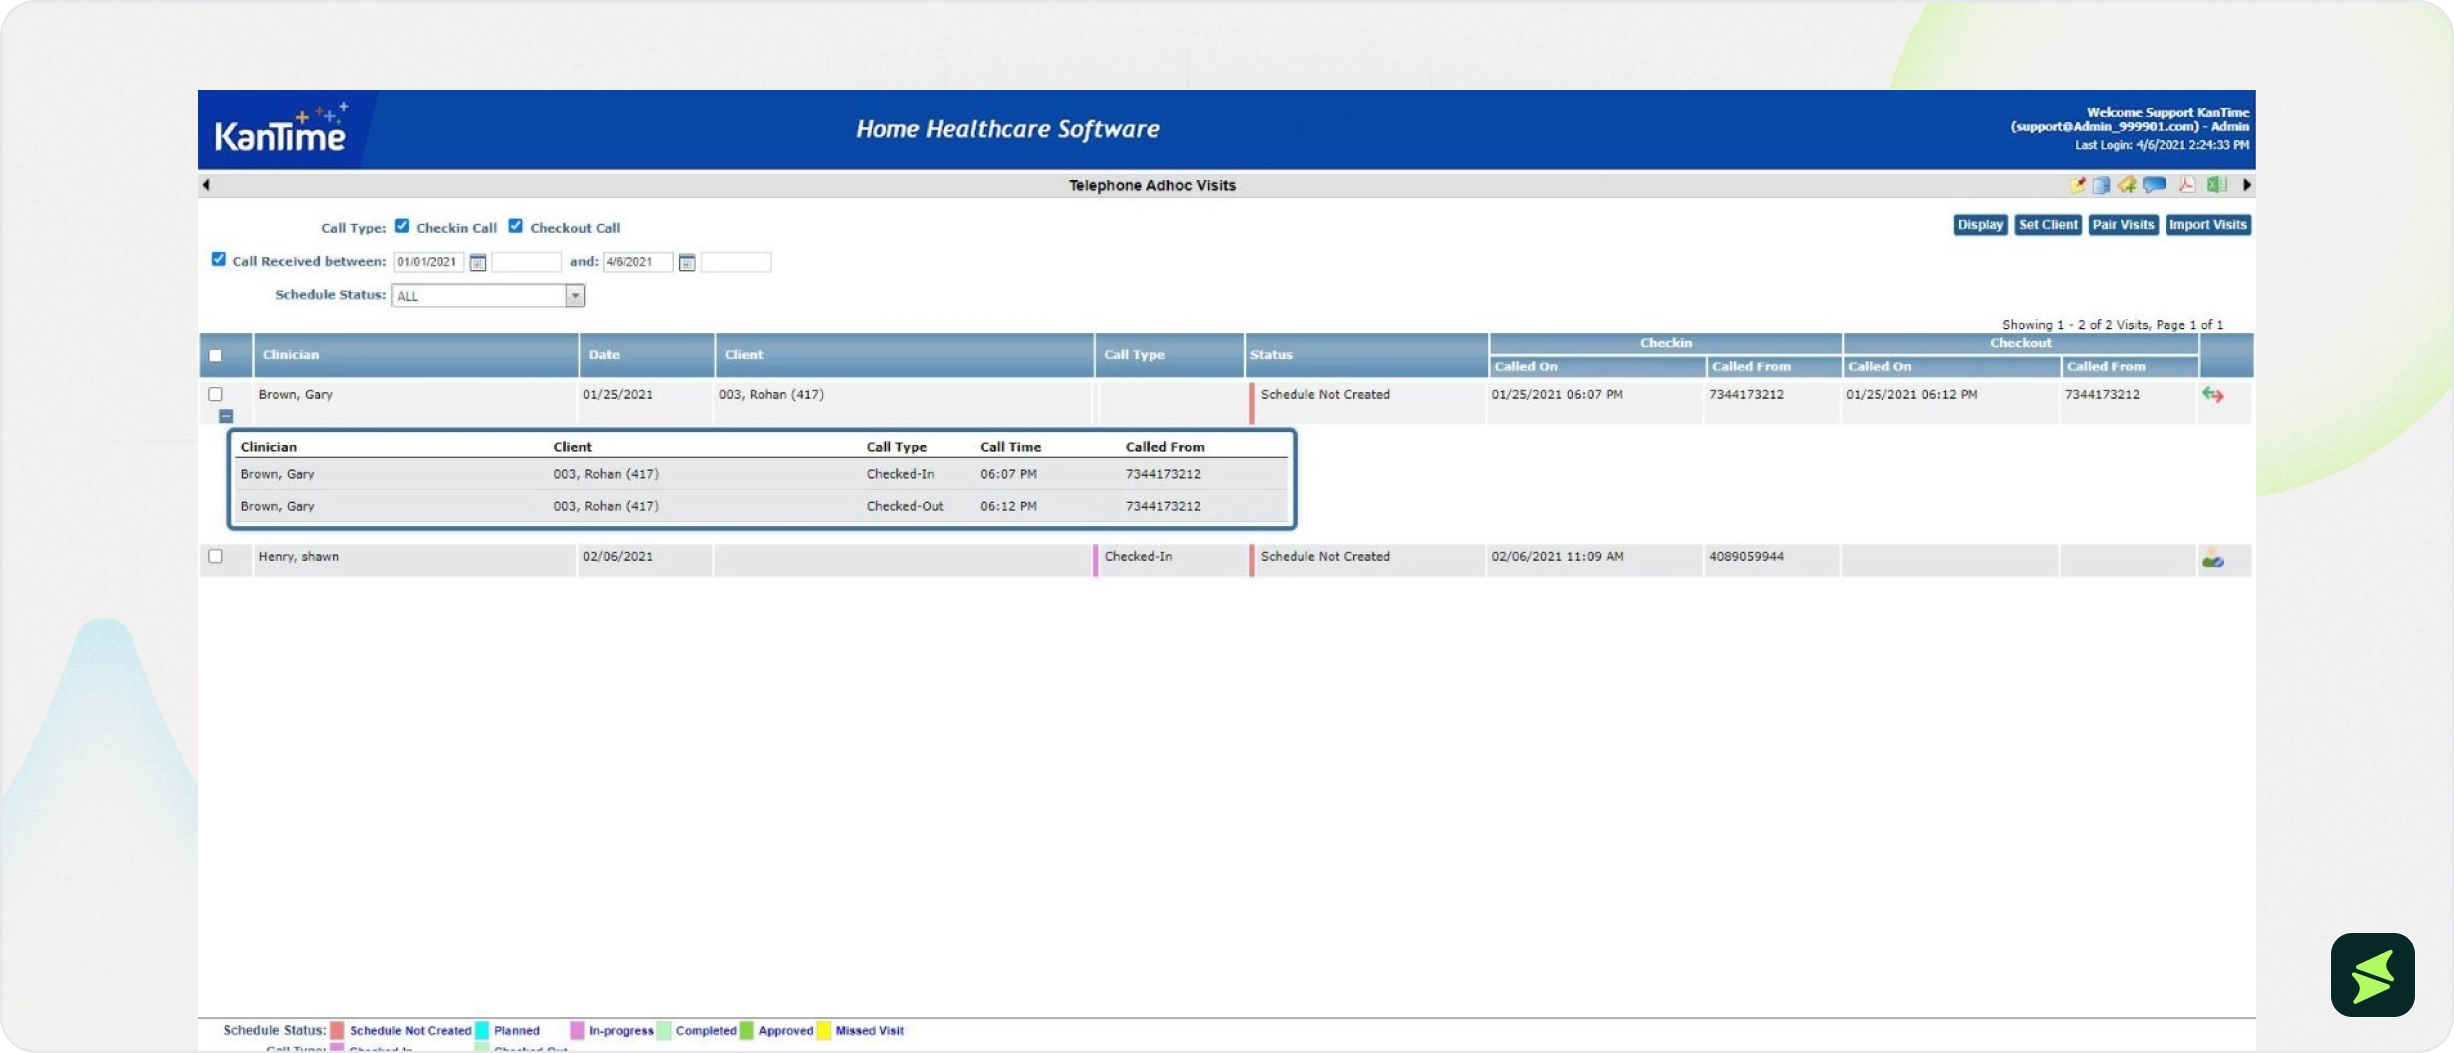Select the Henry, shawn row checkbox

(215, 556)
